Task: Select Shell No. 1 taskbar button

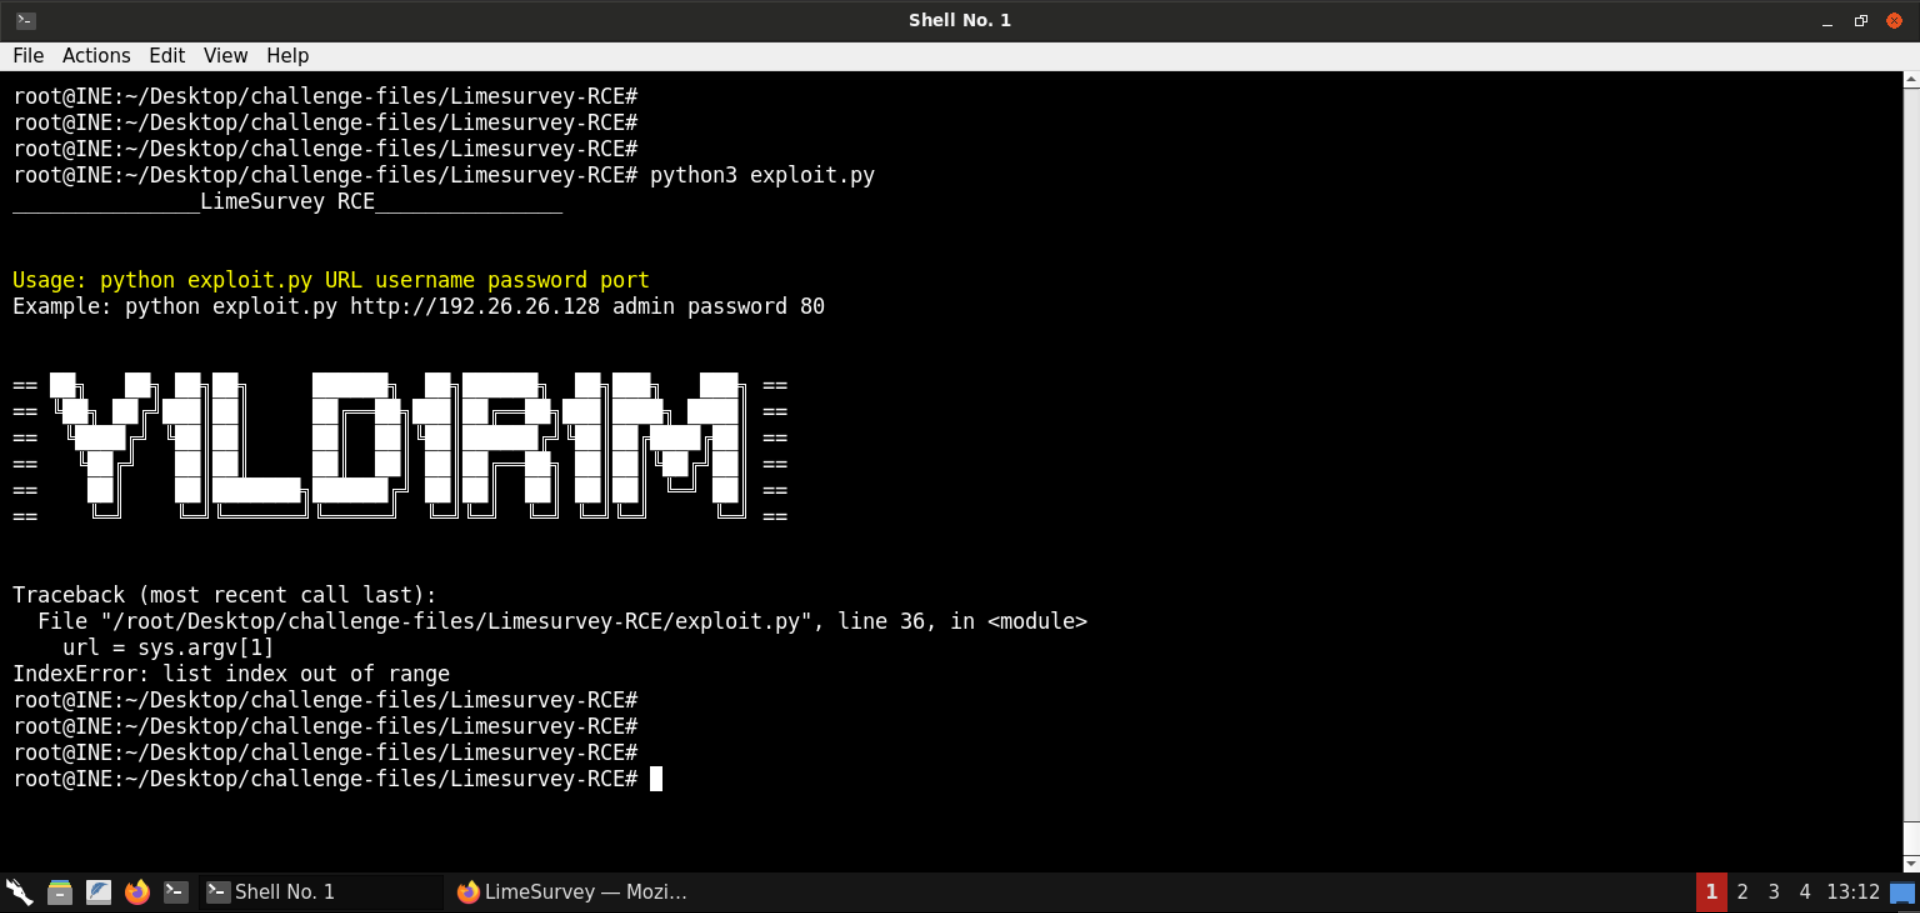Action: (321, 892)
